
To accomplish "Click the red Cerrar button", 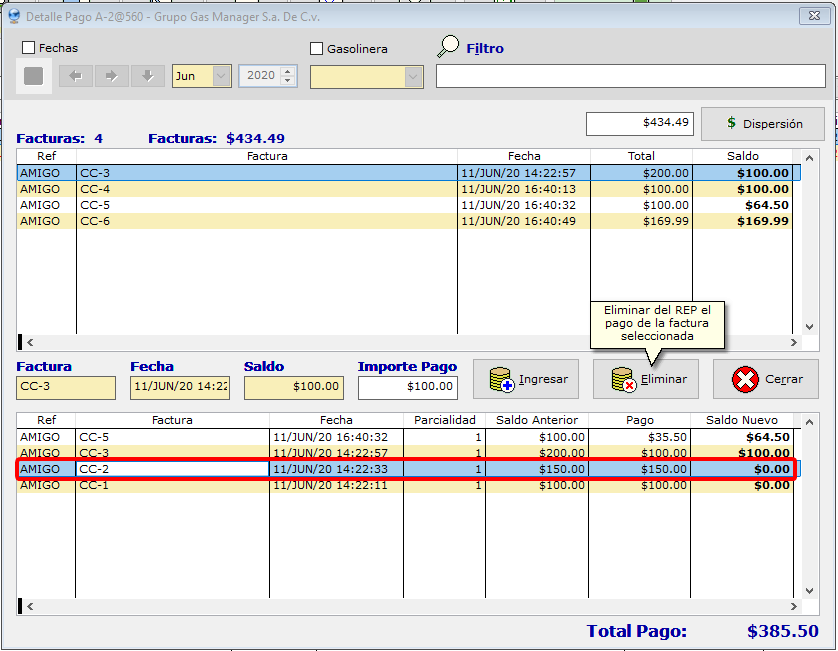I will coord(765,379).
